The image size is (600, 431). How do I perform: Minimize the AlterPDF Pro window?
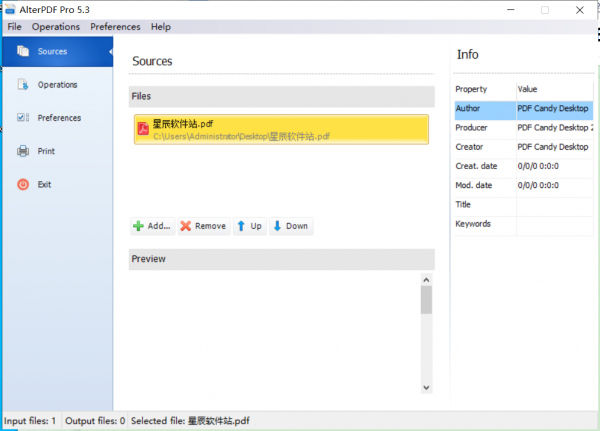click(510, 10)
